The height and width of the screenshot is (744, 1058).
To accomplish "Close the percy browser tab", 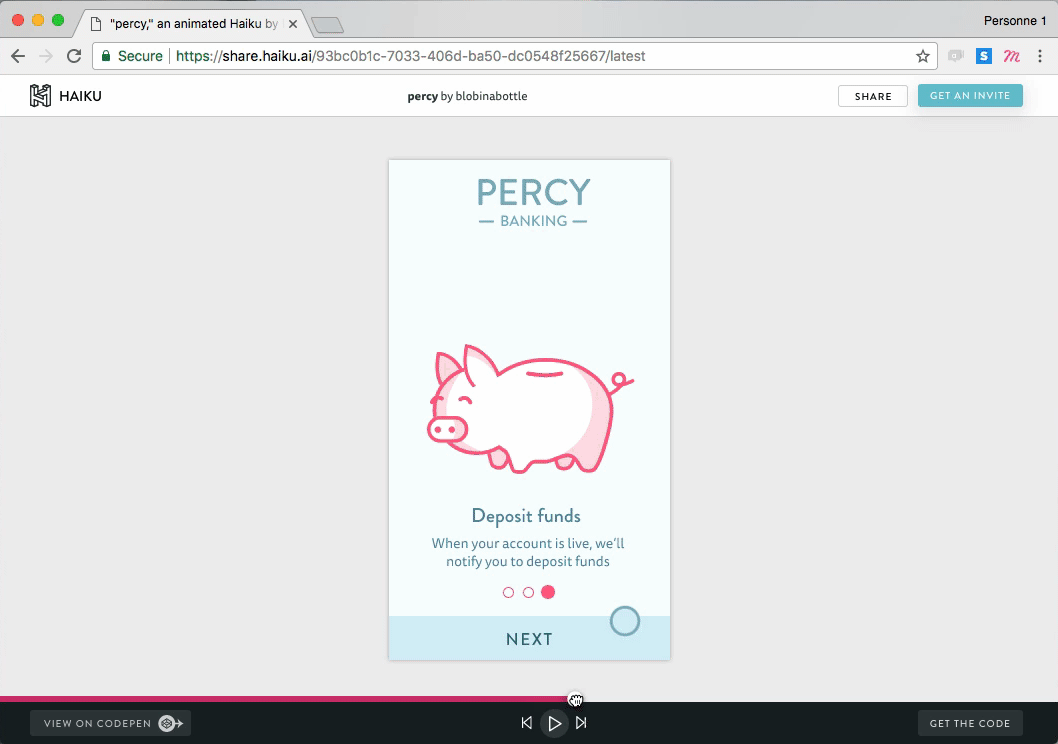I will point(293,23).
